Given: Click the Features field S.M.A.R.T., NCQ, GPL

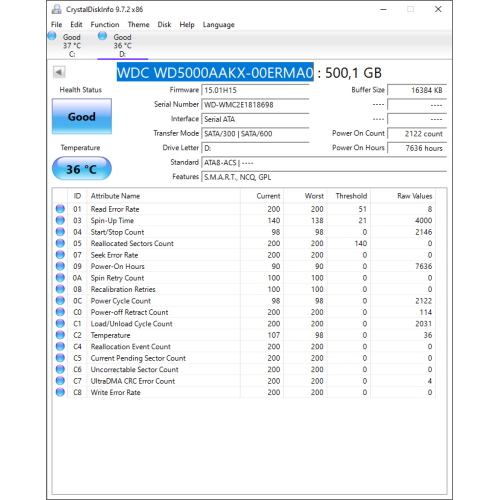Looking at the screenshot, I should (x=324, y=177).
